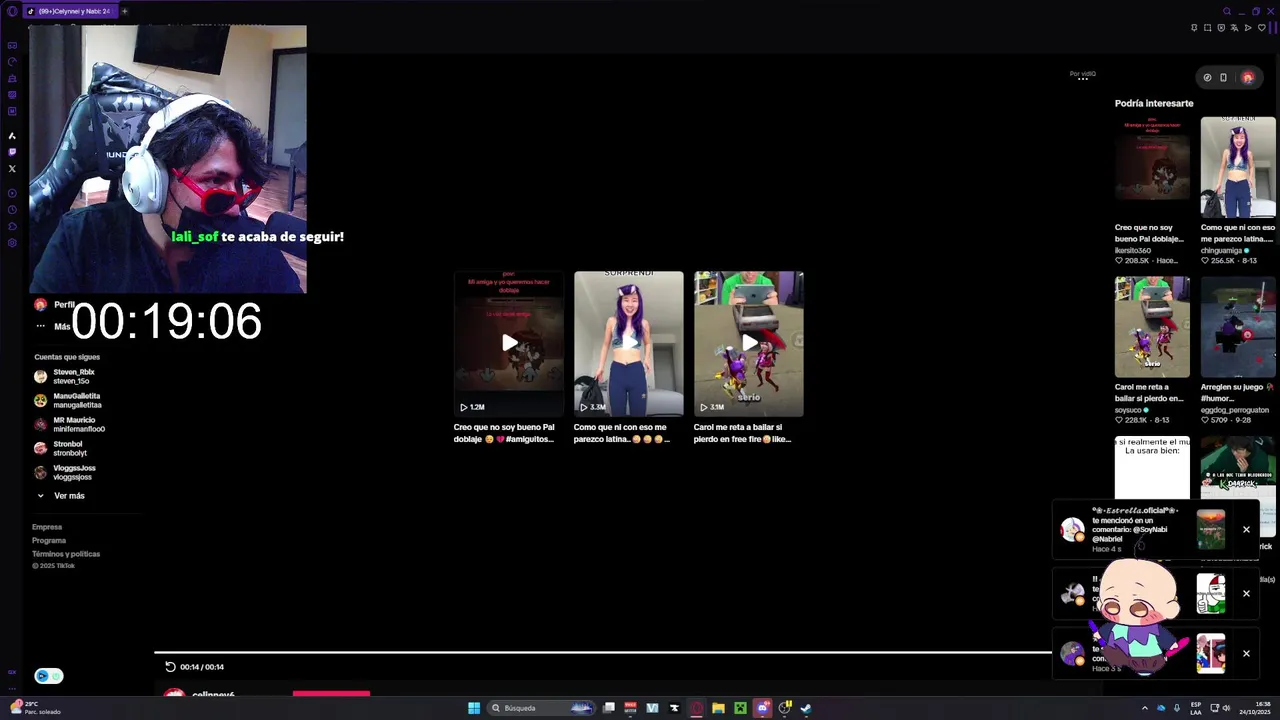The height and width of the screenshot is (720, 1280).
Task: Dismiss the Estrella.oficial mention notification
Action: pyautogui.click(x=1246, y=529)
